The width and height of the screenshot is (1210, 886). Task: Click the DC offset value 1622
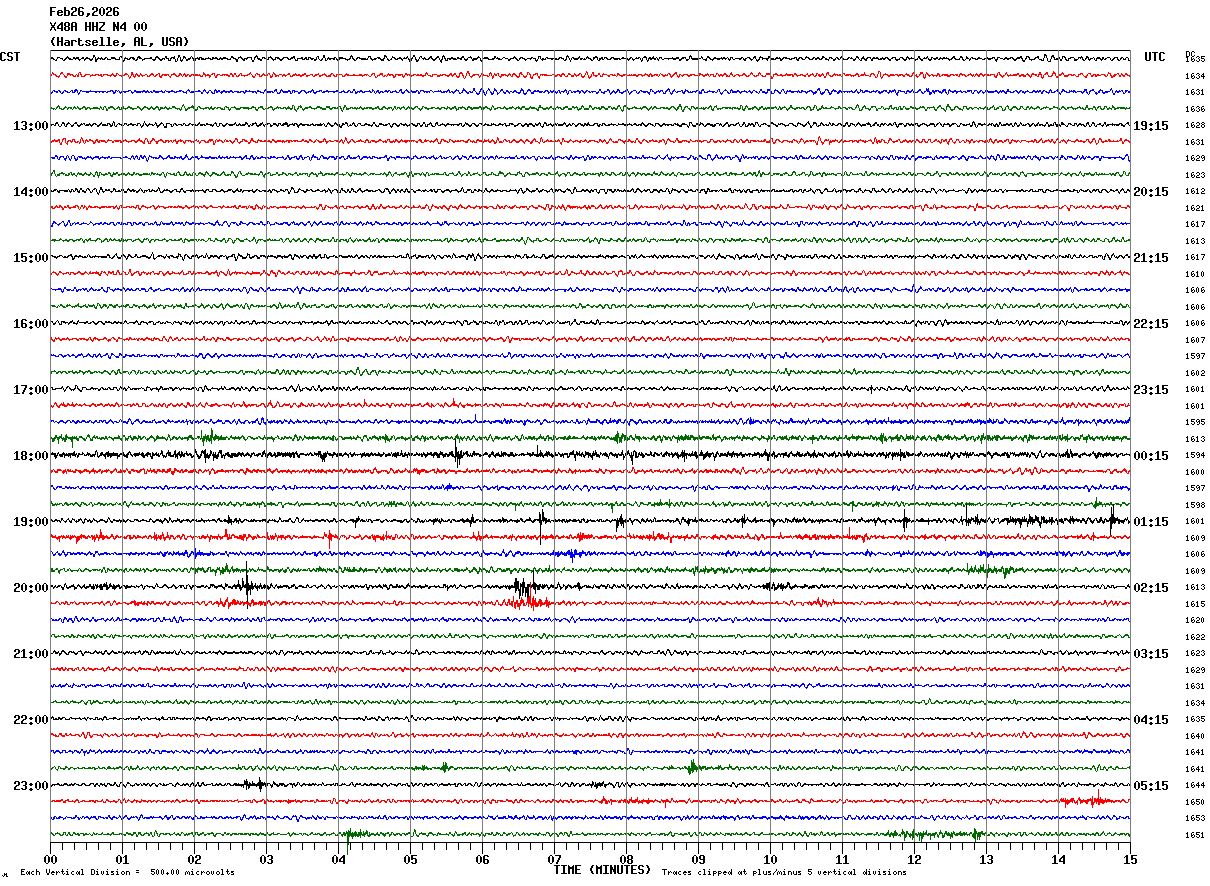(1194, 637)
